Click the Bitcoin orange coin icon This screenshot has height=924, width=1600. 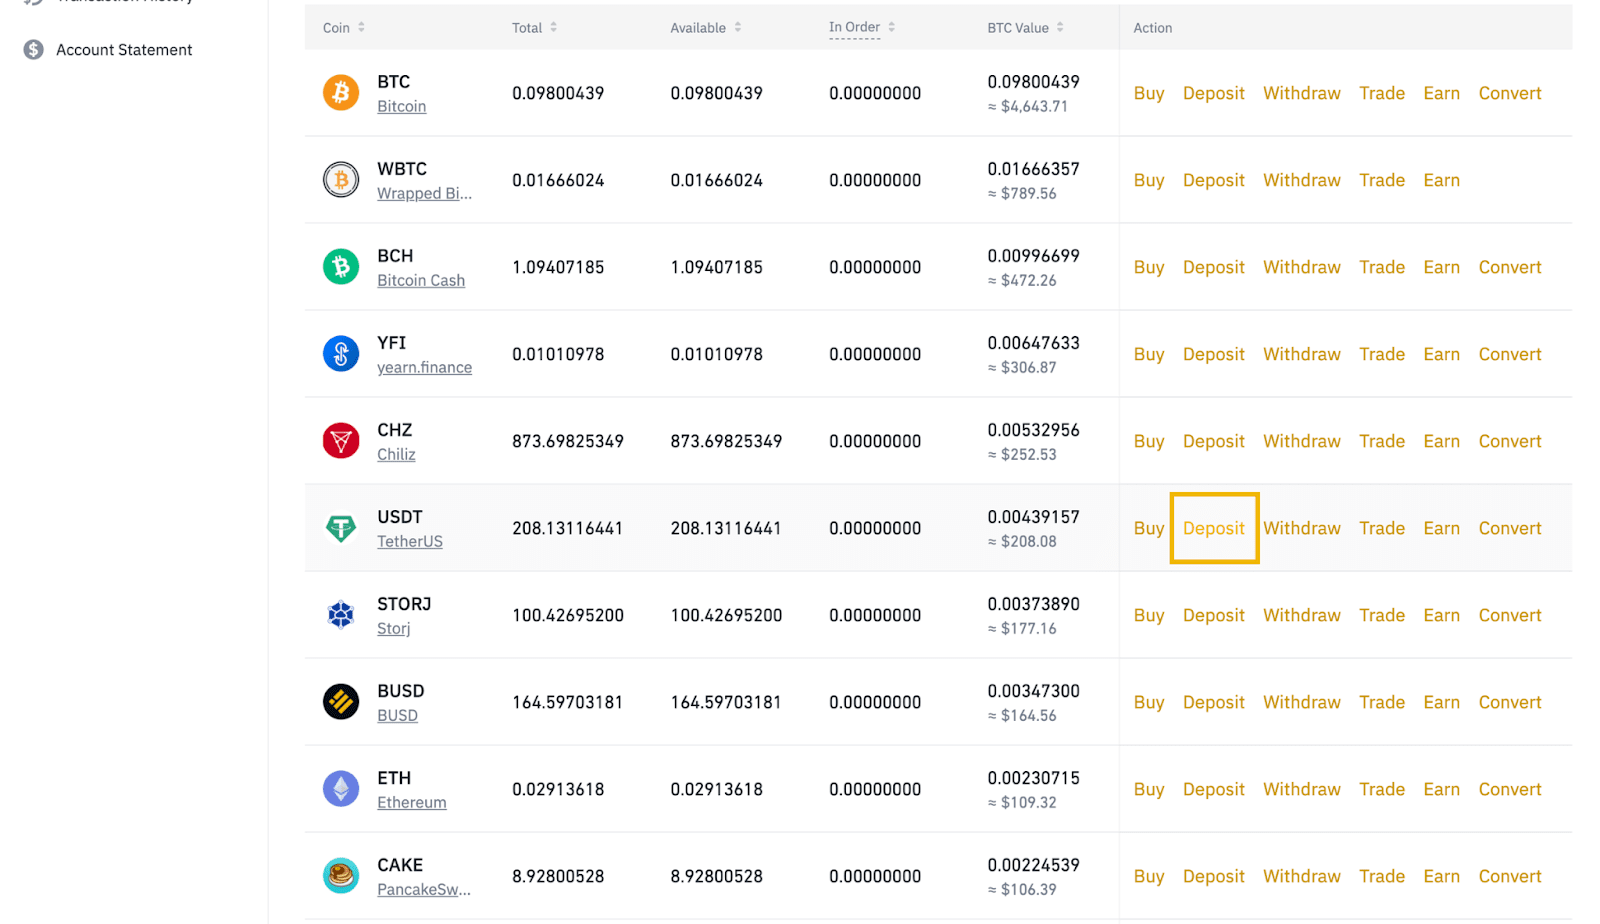coord(341,93)
